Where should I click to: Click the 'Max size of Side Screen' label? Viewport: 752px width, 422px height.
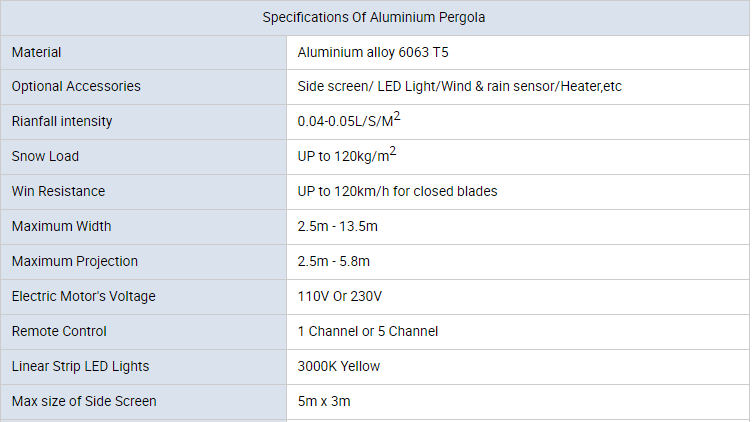[84, 402]
